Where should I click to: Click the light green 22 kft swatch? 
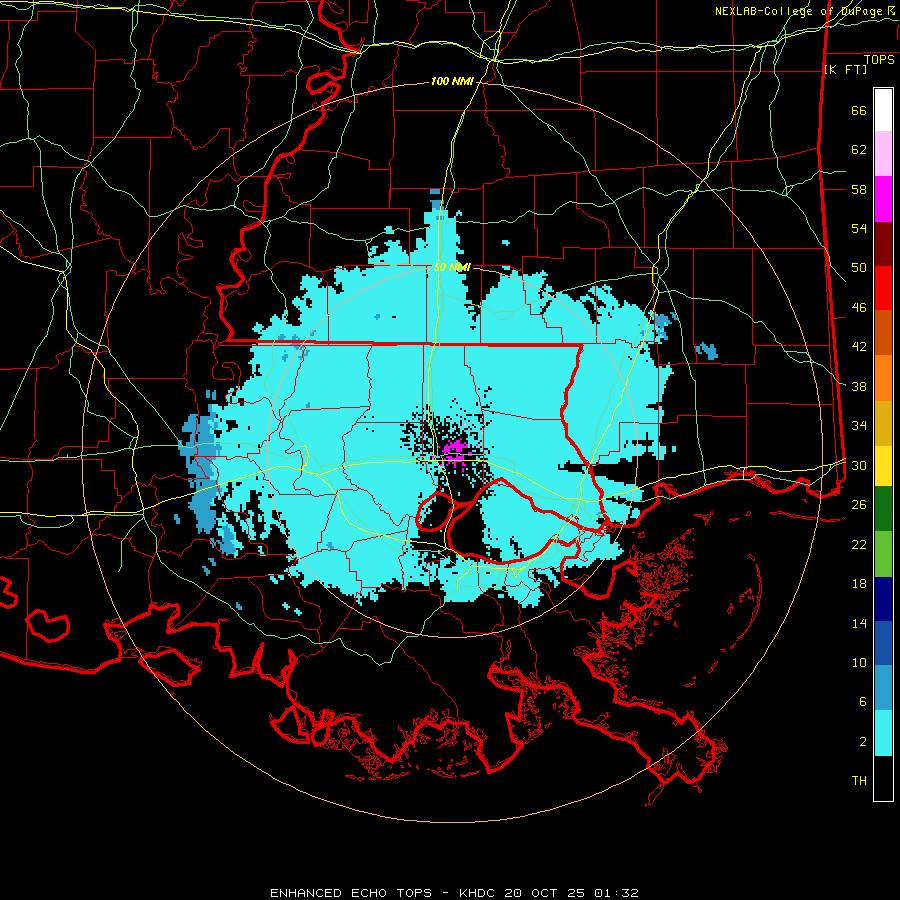[x=883, y=554]
